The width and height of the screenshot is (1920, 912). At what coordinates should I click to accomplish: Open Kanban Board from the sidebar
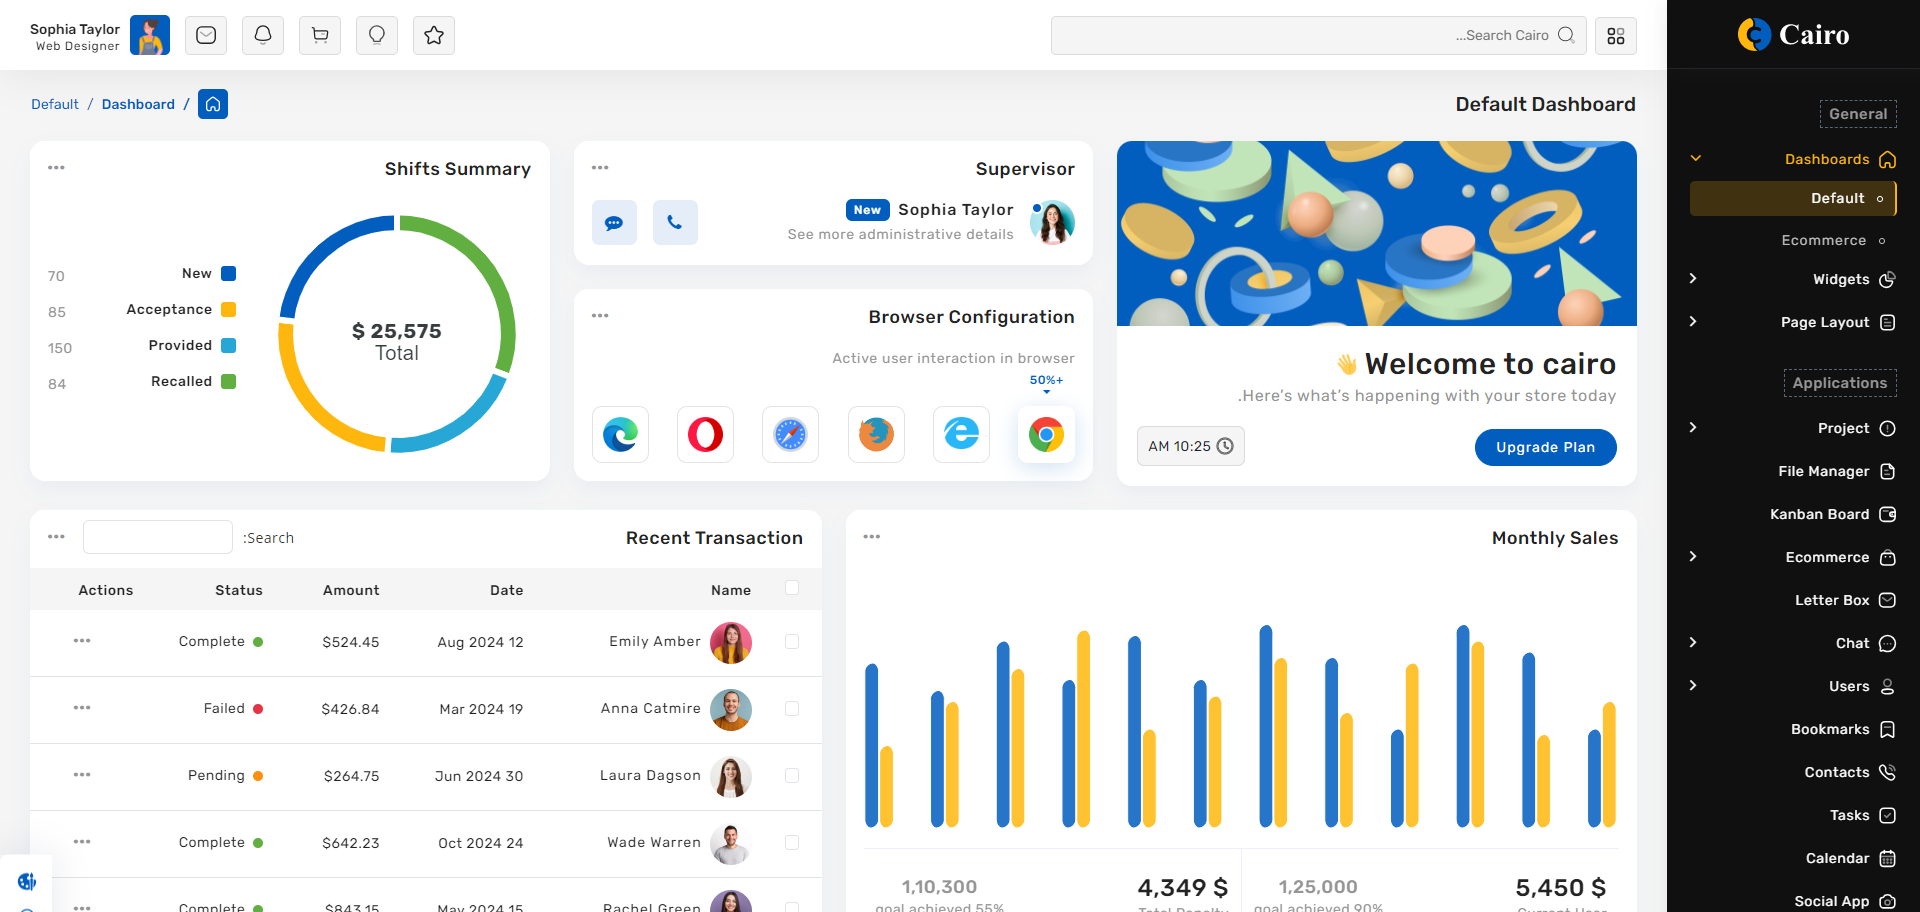(x=1819, y=514)
